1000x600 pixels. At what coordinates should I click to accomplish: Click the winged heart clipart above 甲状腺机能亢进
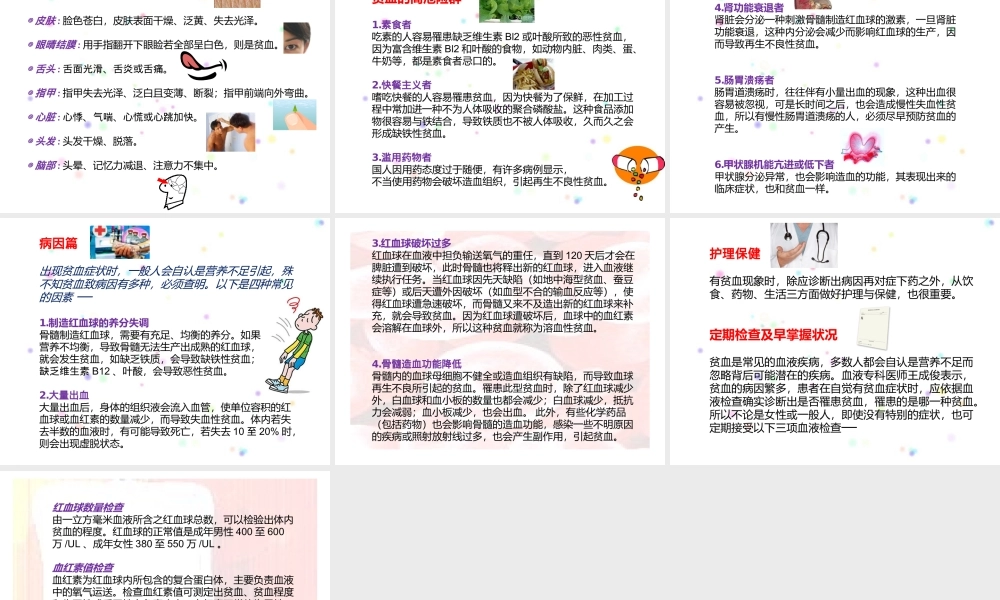[x=860, y=145]
